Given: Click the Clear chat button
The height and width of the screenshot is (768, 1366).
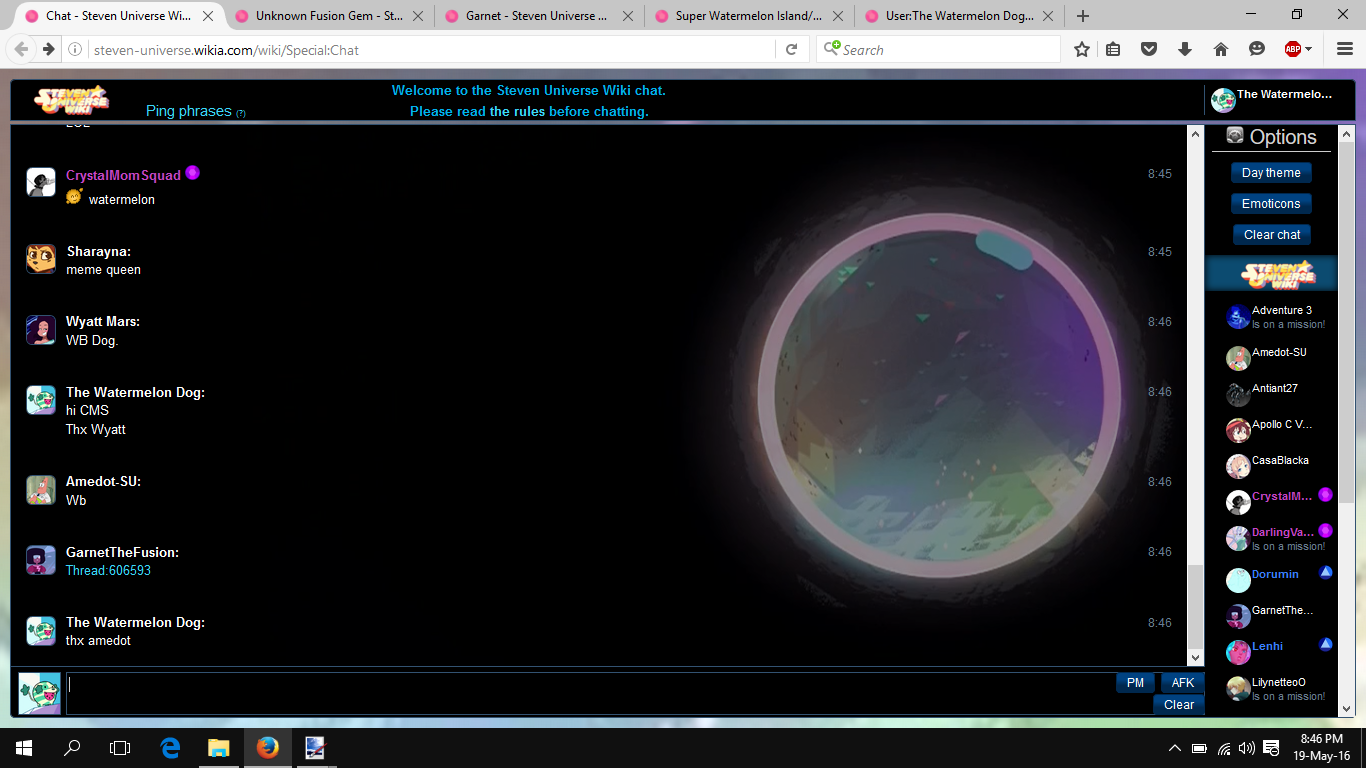Looking at the screenshot, I should (x=1271, y=235).
